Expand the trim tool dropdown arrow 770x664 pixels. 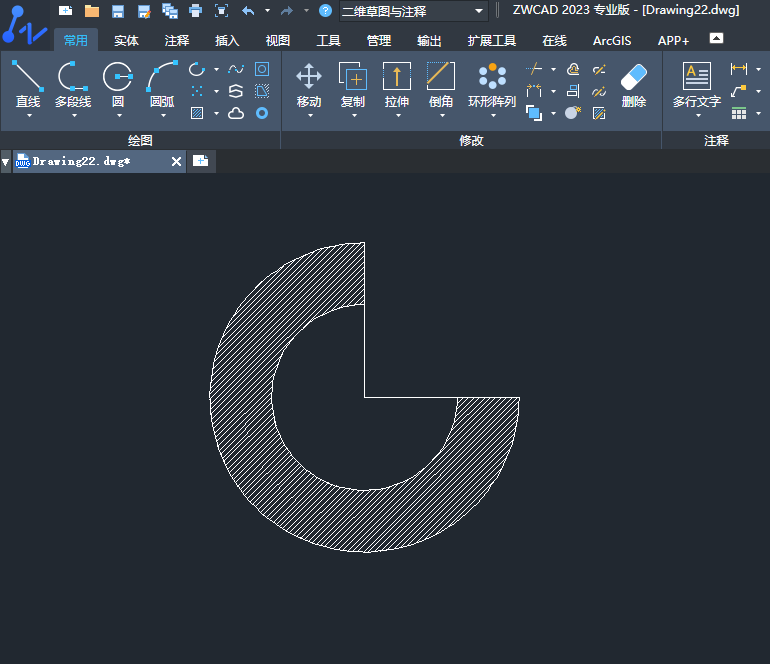click(553, 69)
